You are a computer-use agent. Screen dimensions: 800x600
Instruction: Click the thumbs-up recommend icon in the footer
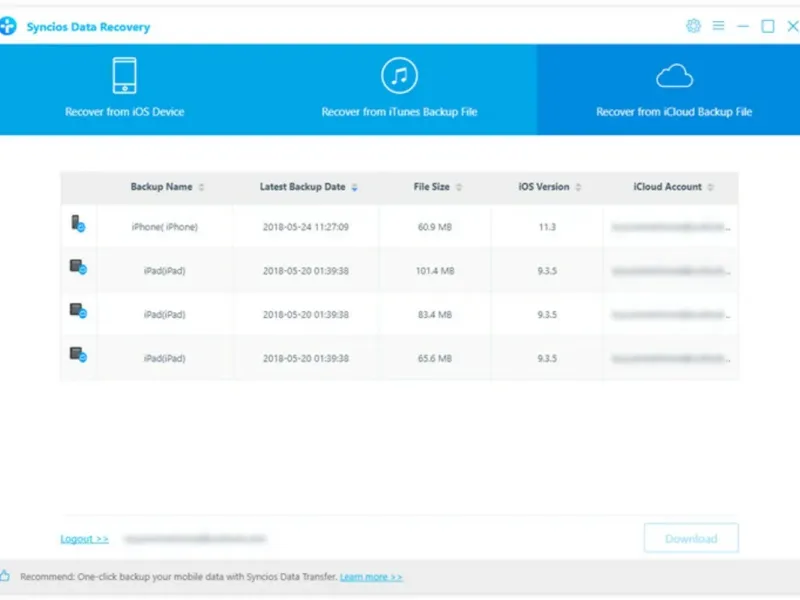tap(5, 576)
